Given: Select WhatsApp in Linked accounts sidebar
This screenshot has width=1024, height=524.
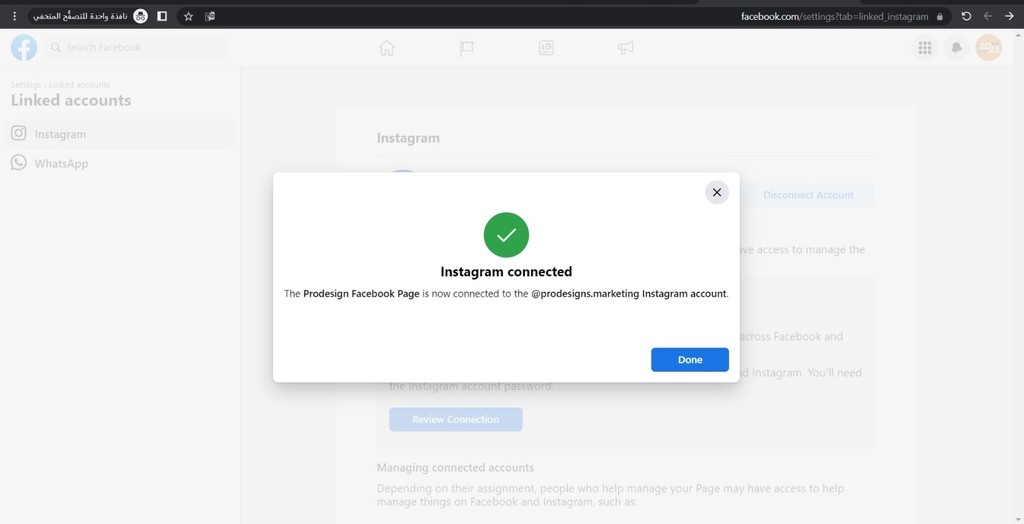Looking at the screenshot, I should (120, 163).
